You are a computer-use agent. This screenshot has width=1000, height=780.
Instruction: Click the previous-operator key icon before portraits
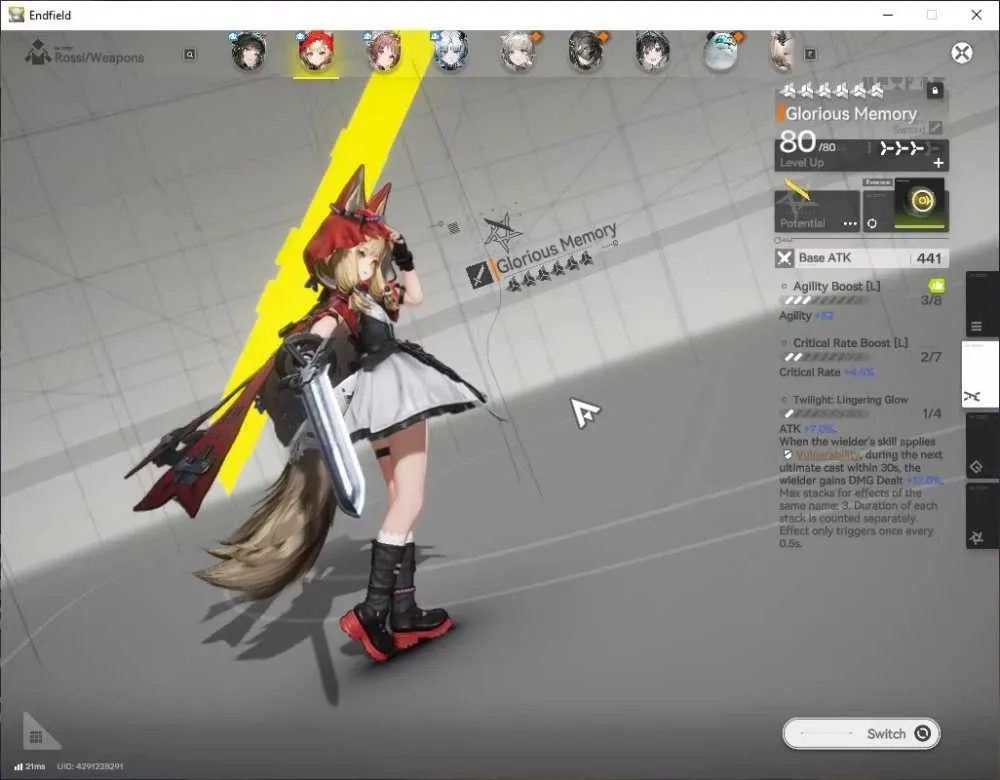point(189,55)
